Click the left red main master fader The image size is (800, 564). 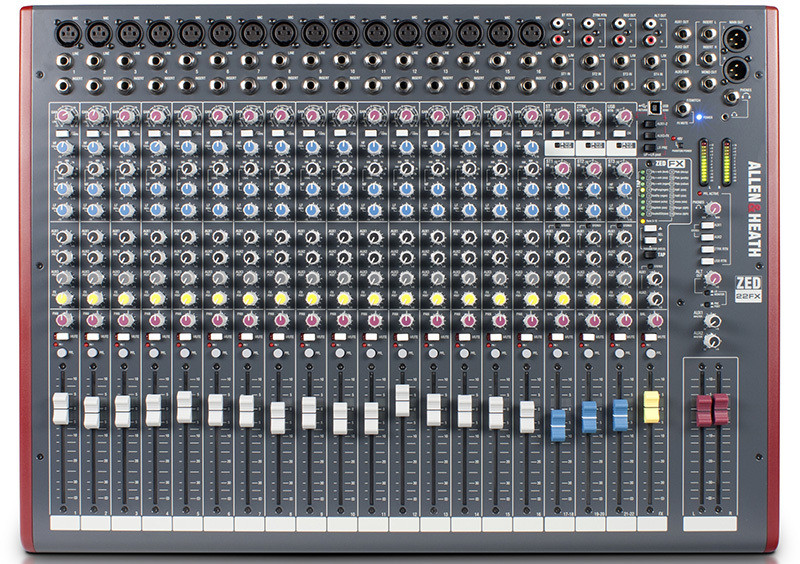(x=704, y=410)
